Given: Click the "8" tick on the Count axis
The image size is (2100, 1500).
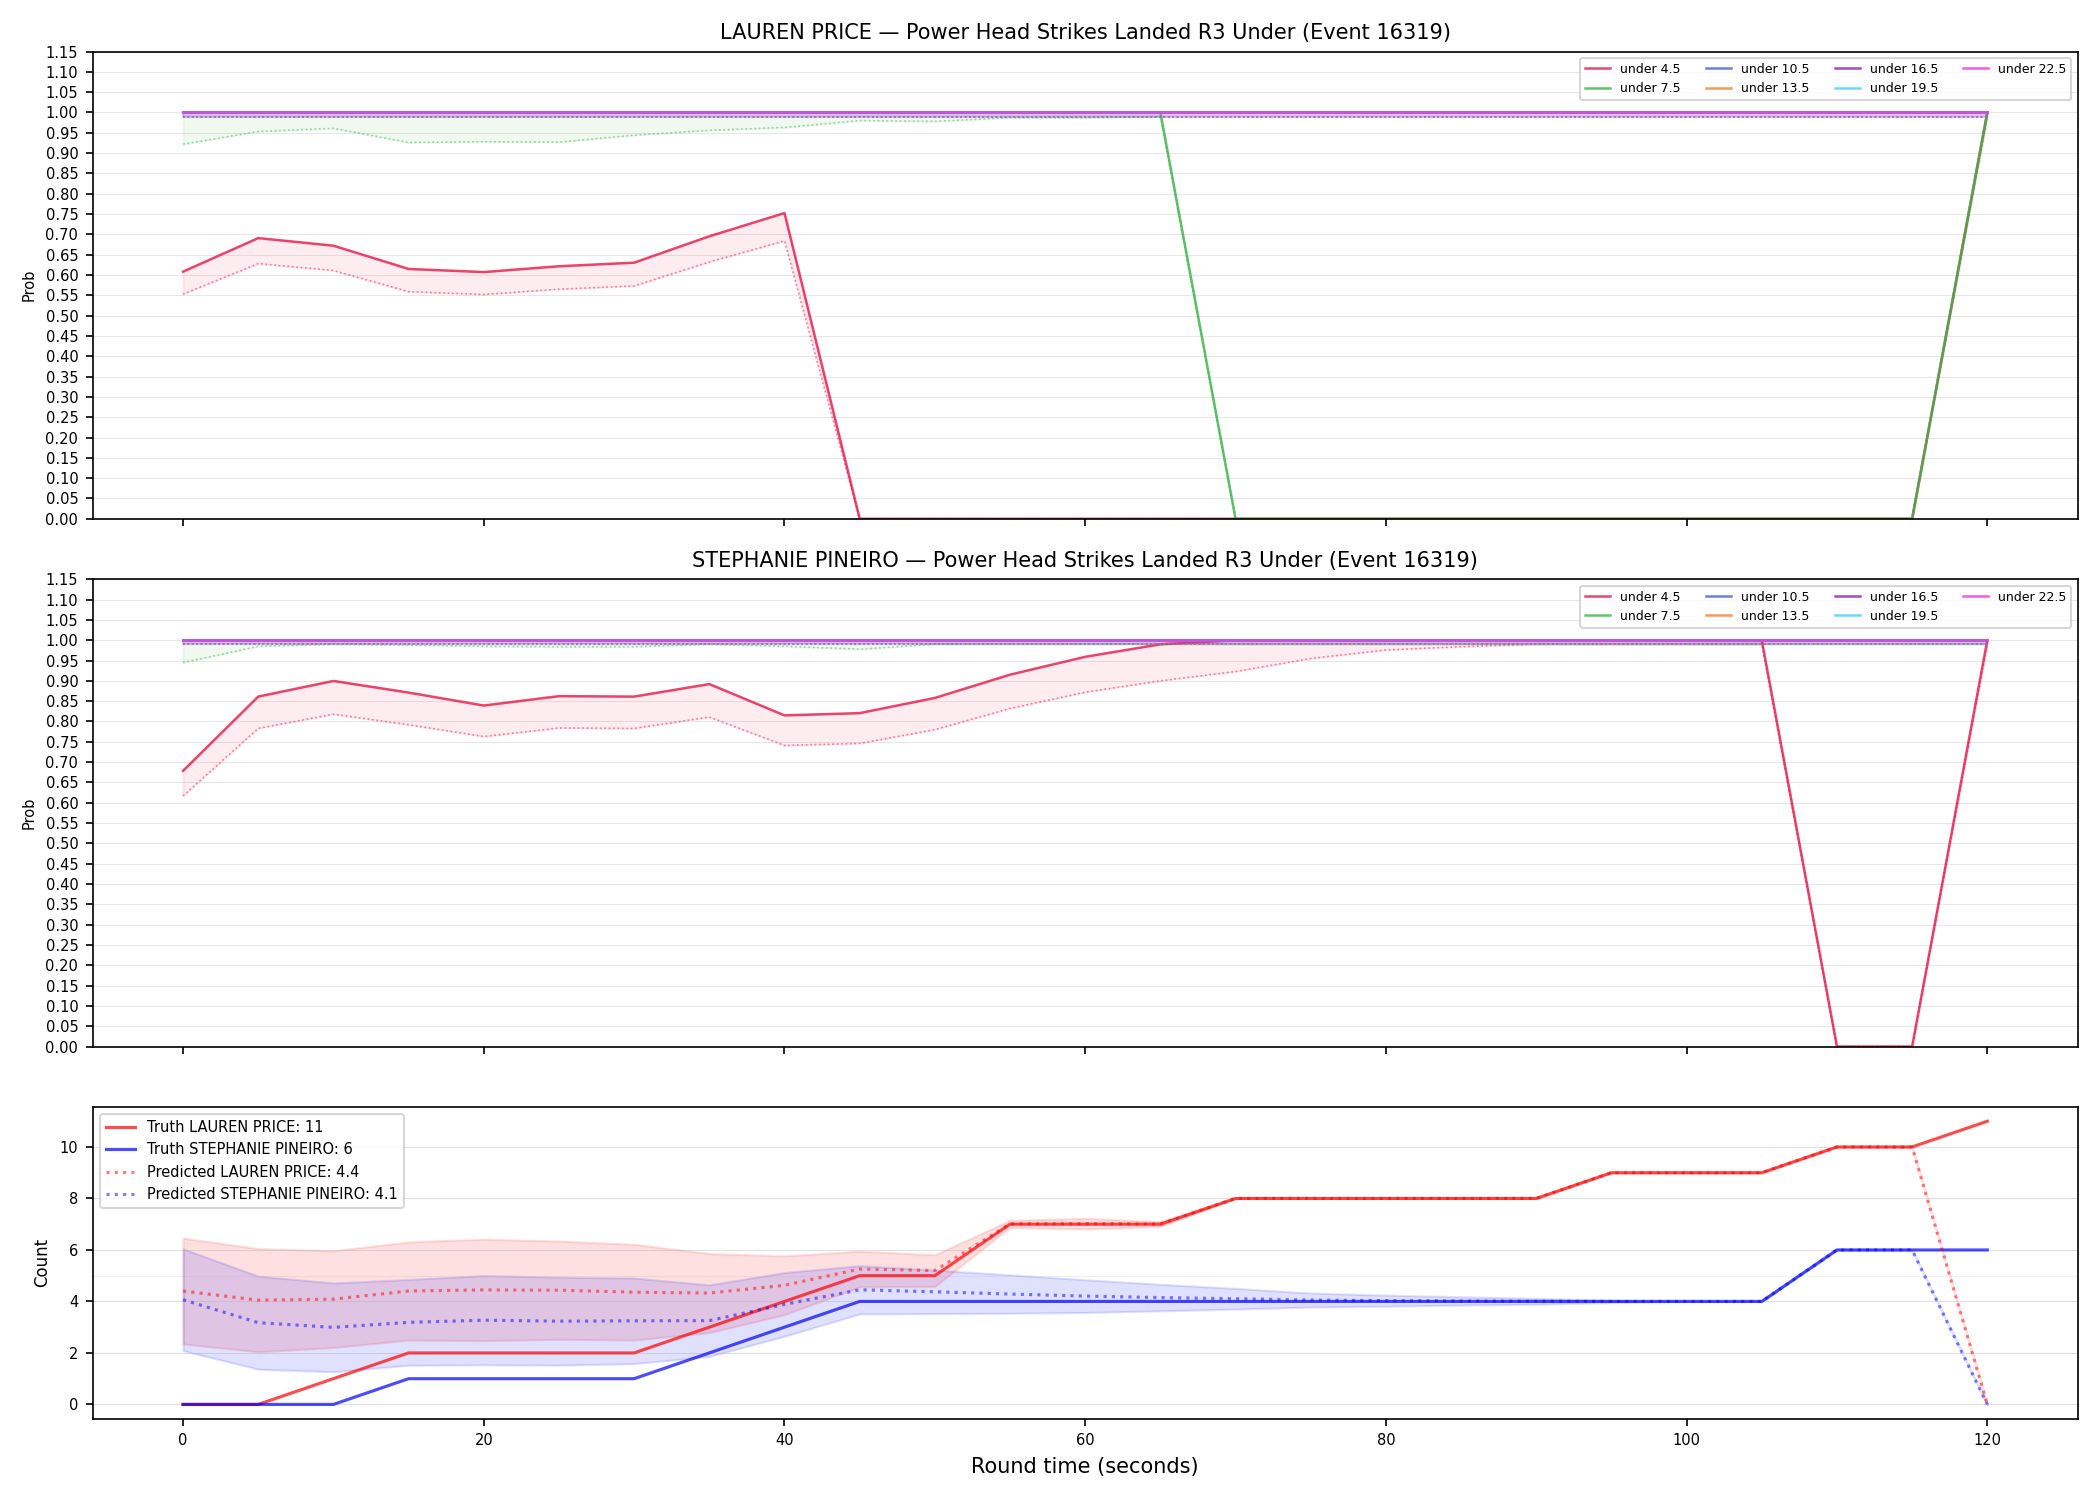Looking at the screenshot, I should [73, 1198].
